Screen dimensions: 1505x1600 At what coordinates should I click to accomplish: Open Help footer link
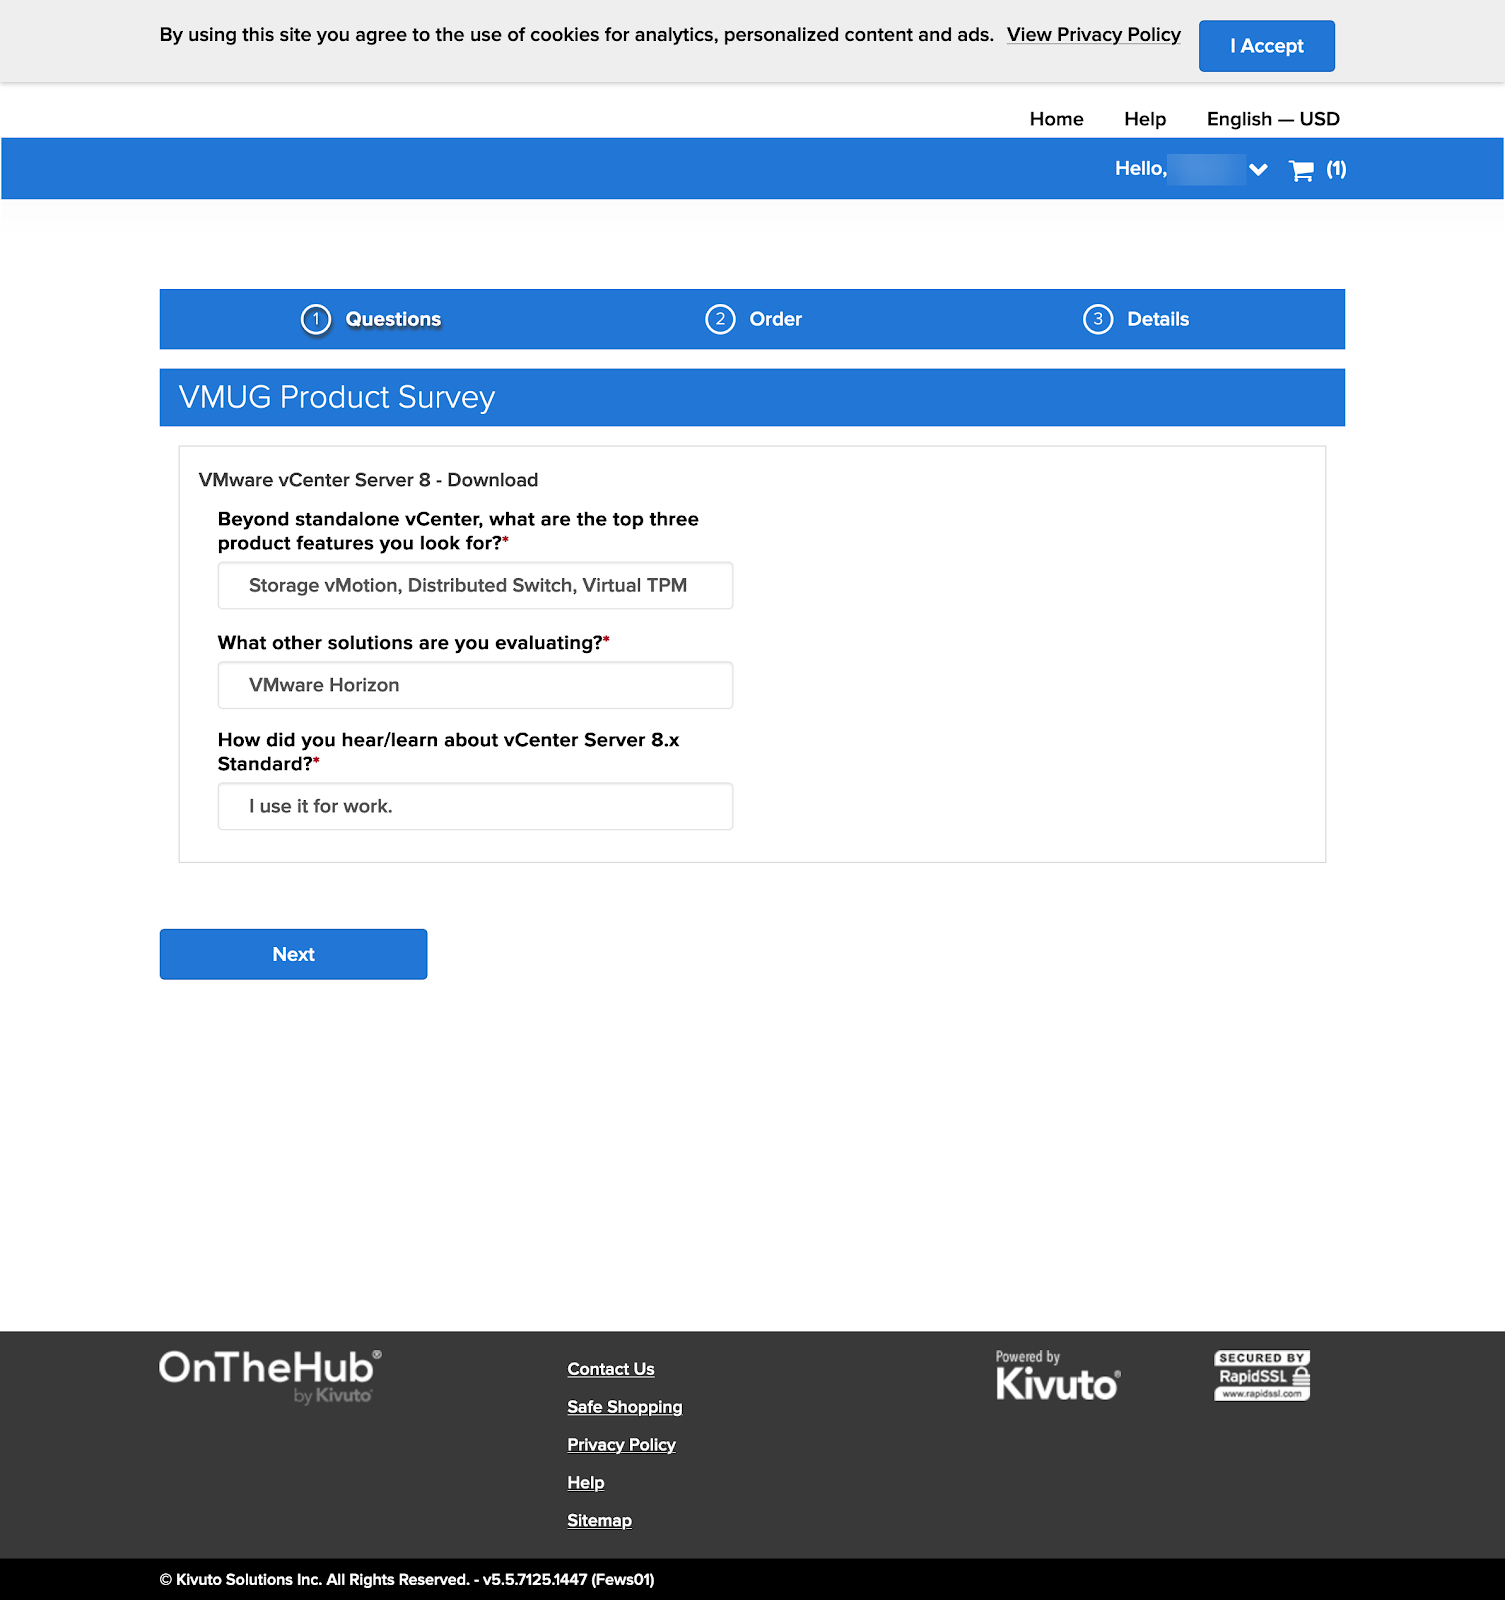pos(585,1483)
